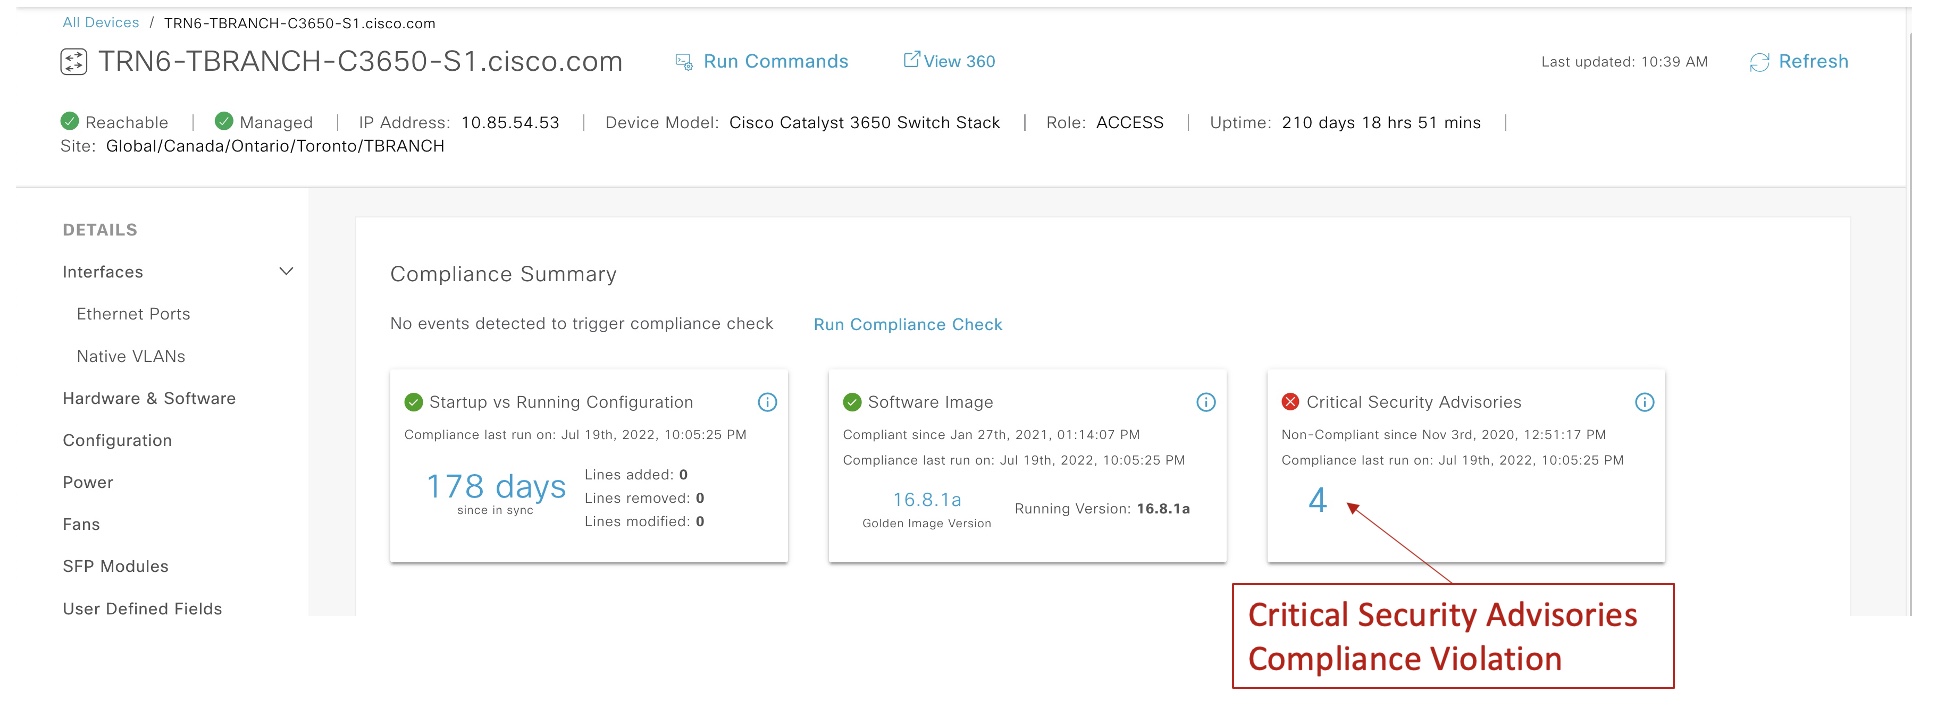Click the 4 critical advisories count
Screen dimensions: 1936x718
coord(1317,500)
